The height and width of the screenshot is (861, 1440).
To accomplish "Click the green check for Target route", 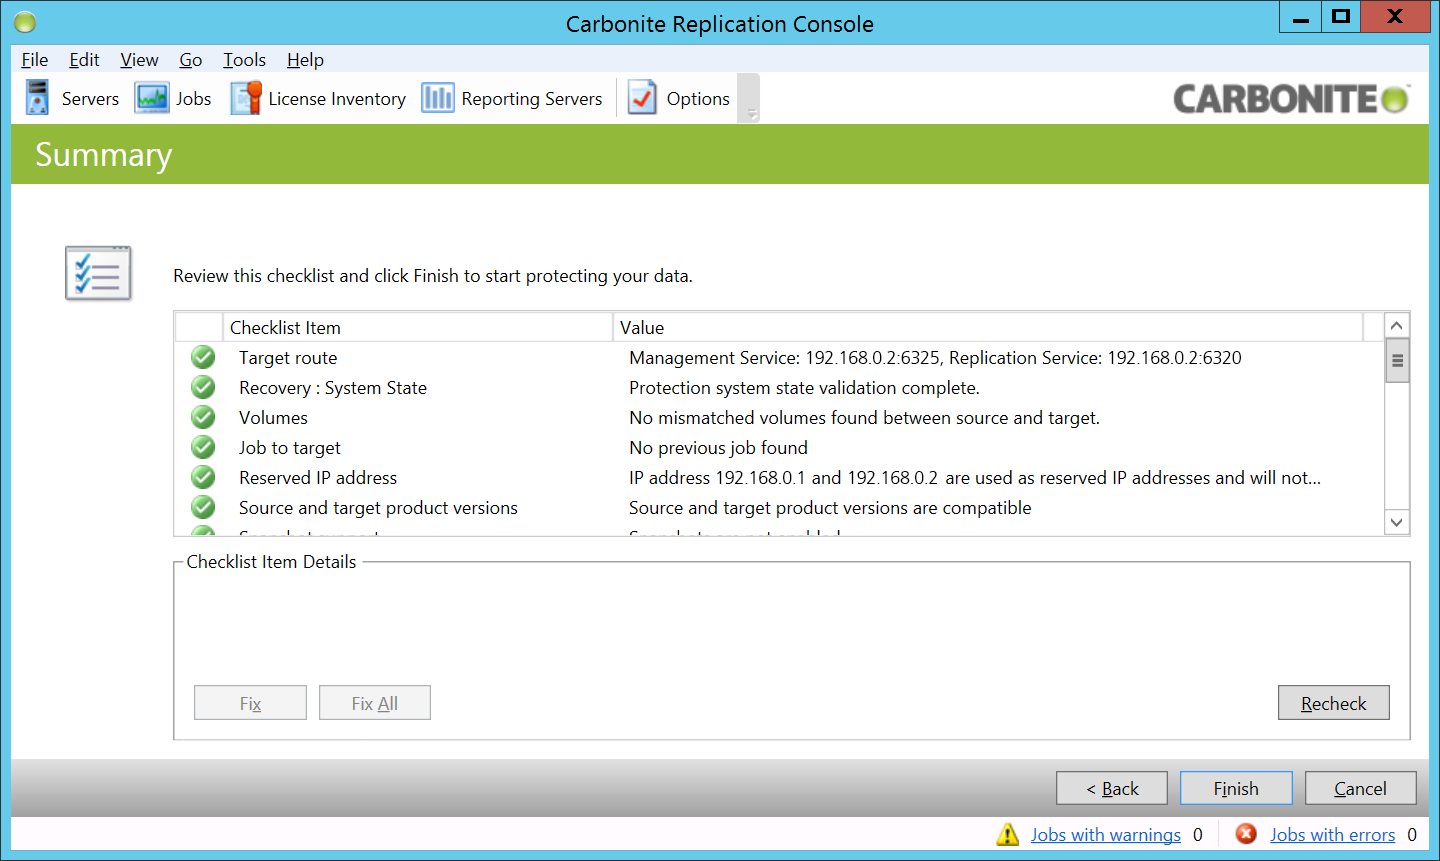I will pos(203,357).
